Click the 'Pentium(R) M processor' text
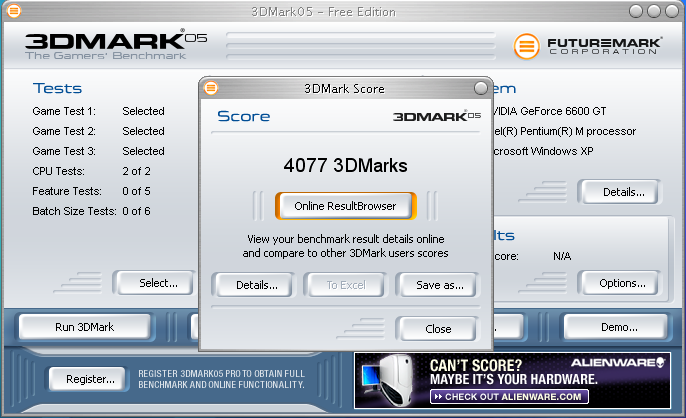The image size is (686, 418). point(578,131)
